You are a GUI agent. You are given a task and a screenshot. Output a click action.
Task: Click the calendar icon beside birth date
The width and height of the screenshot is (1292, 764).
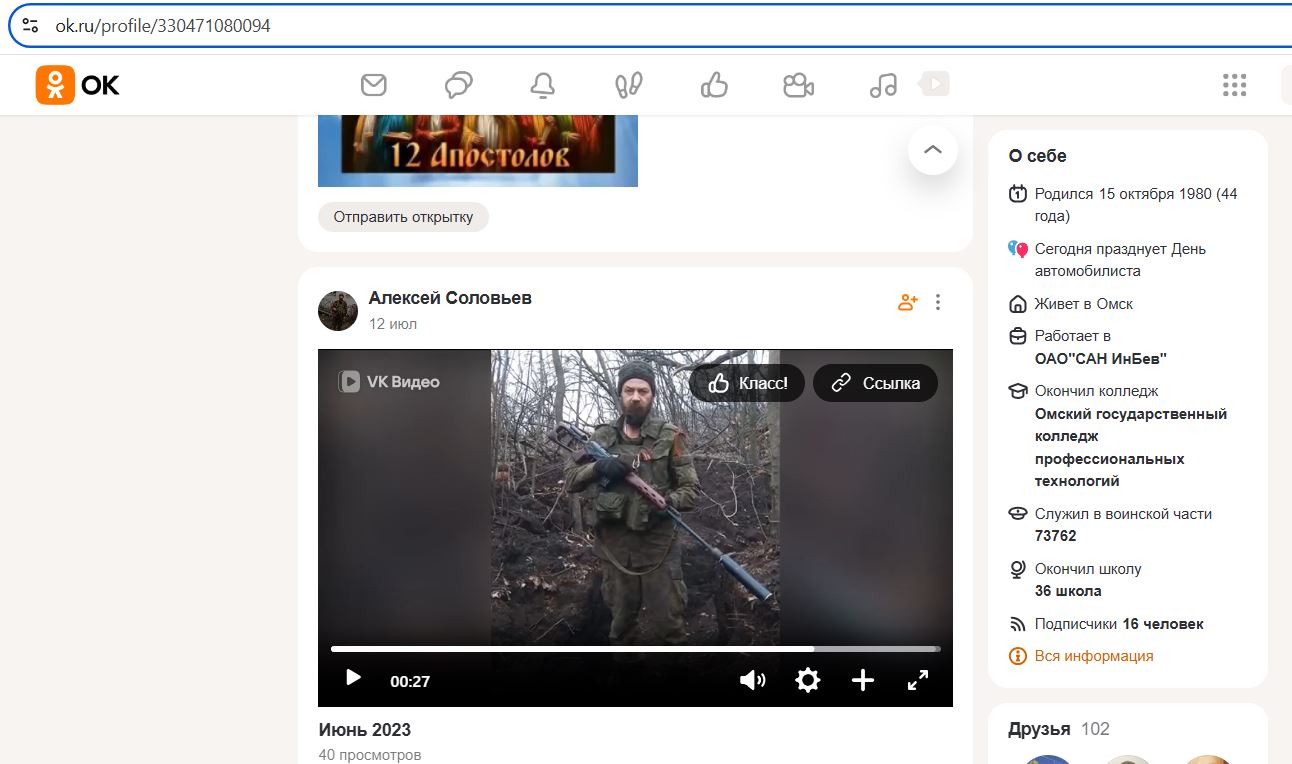[1018, 194]
